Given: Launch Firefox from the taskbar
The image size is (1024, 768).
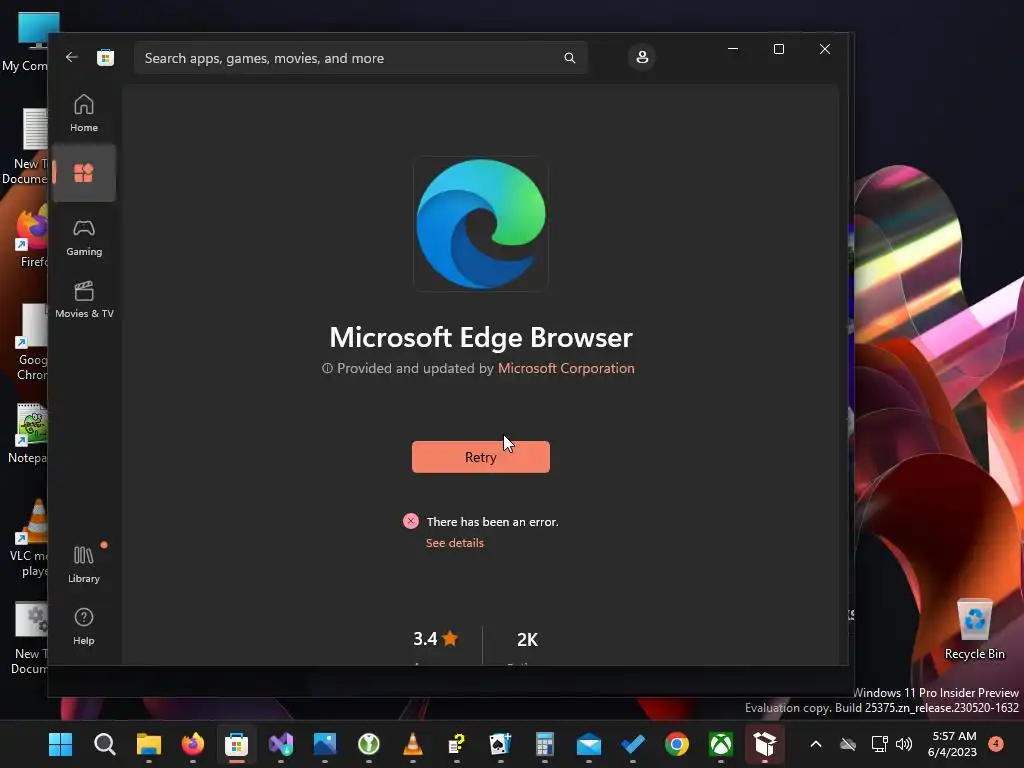Looking at the screenshot, I should [x=193, y=744].
